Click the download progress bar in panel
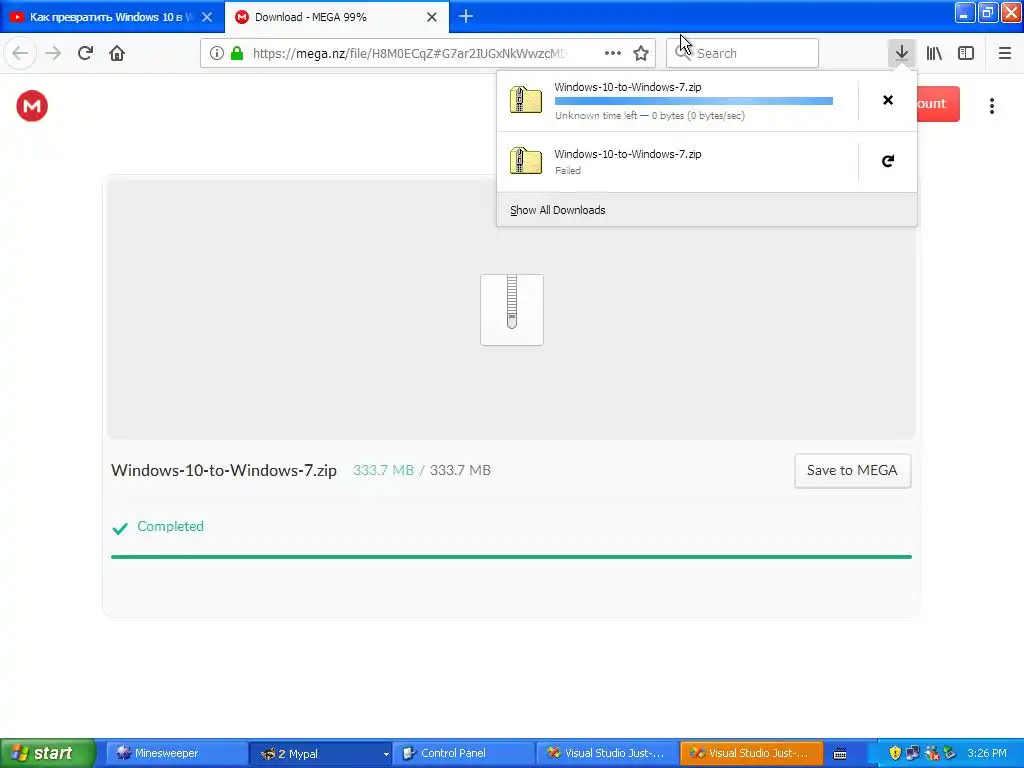 tap(694, 101)
